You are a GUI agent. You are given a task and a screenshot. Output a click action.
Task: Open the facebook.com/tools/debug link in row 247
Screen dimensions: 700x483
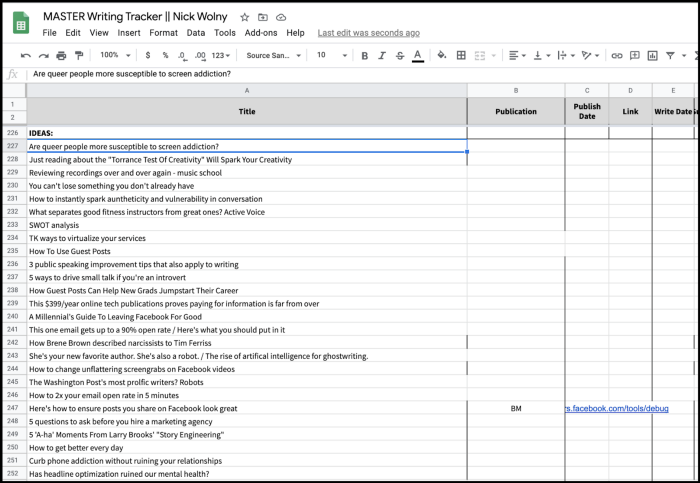click(x=616, y=409)
